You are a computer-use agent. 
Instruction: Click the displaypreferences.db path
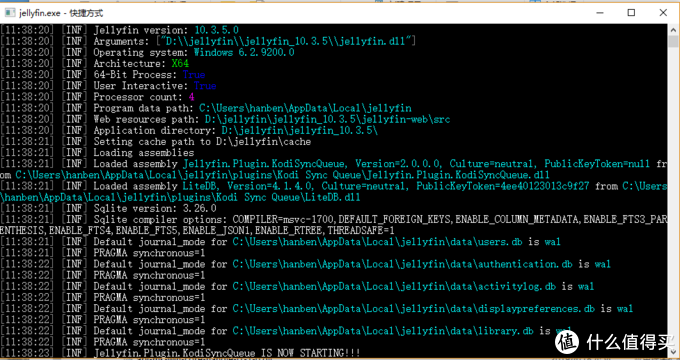[x=414, y=309]
